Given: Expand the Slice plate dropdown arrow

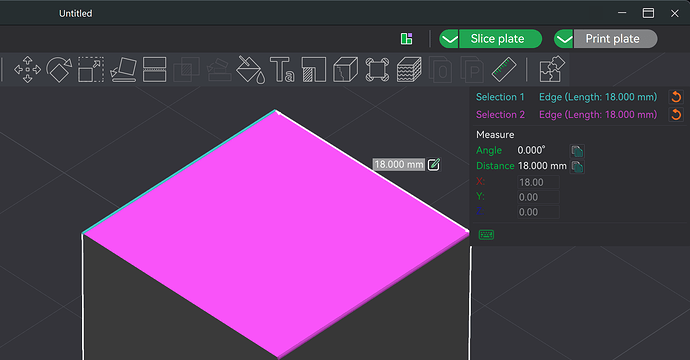Looking at the screenshot, I should coord(449,39).
